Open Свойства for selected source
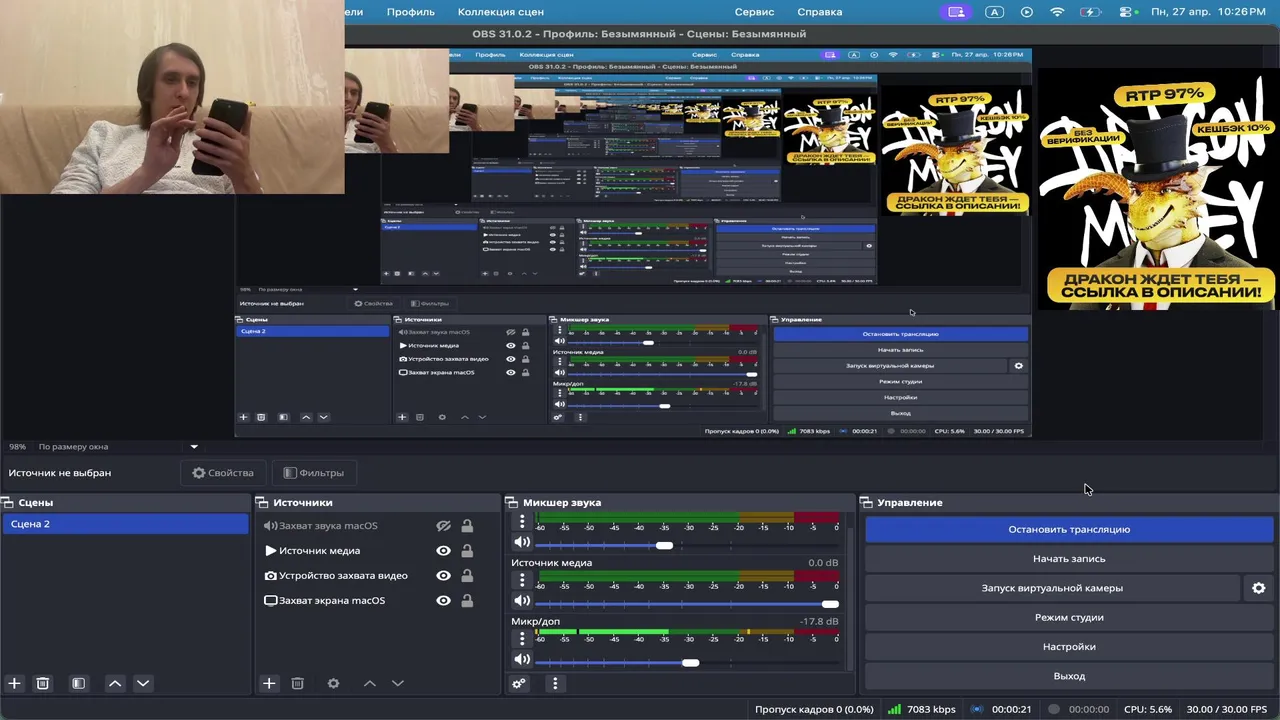Viewport: 1280px width, 720px height. point(223,473)
